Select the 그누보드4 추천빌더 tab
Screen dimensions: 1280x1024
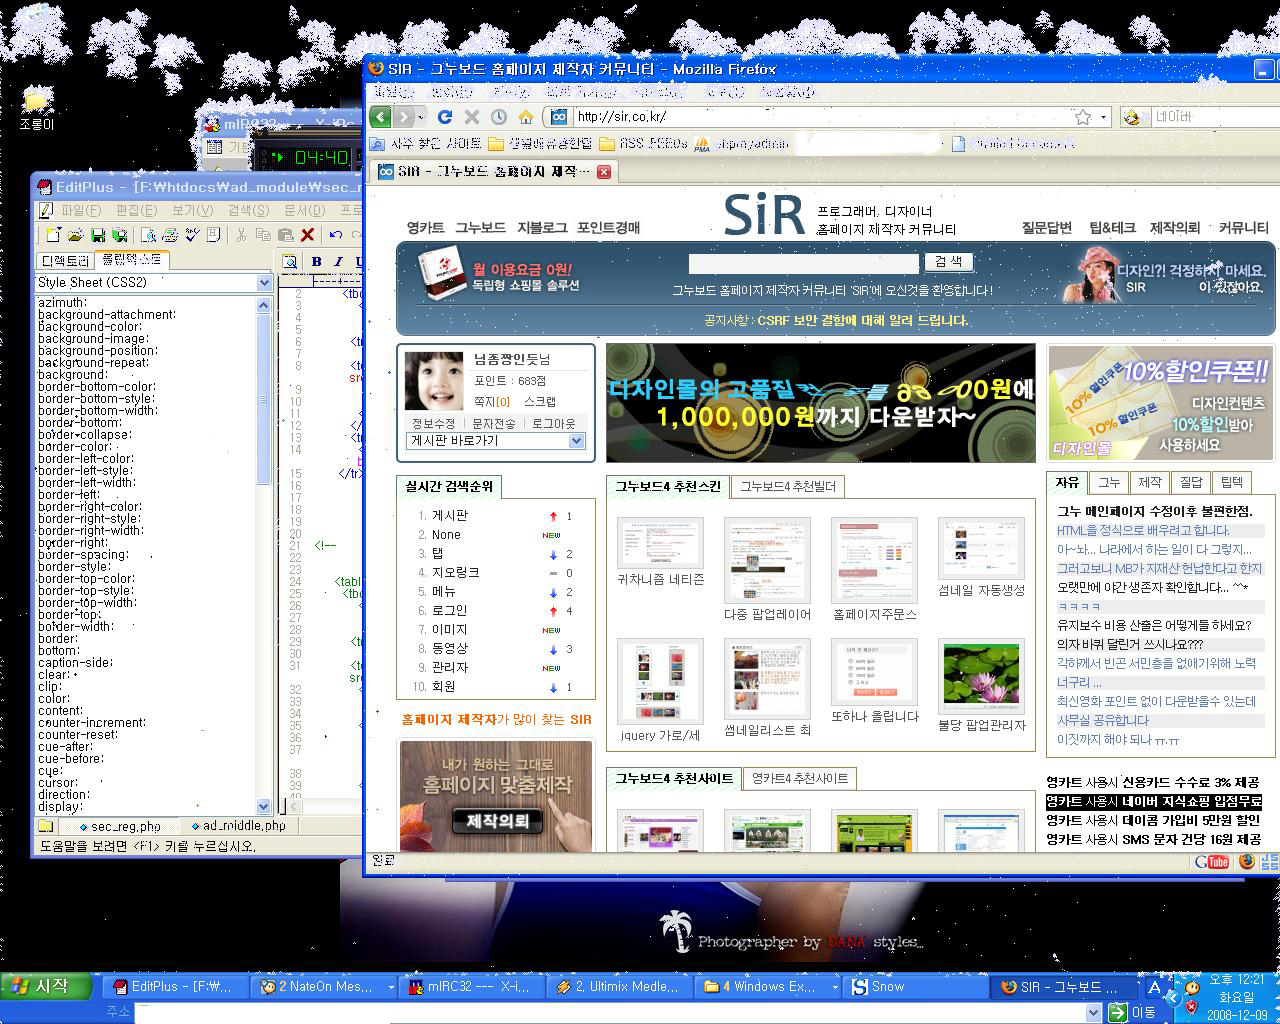[787, 486]
